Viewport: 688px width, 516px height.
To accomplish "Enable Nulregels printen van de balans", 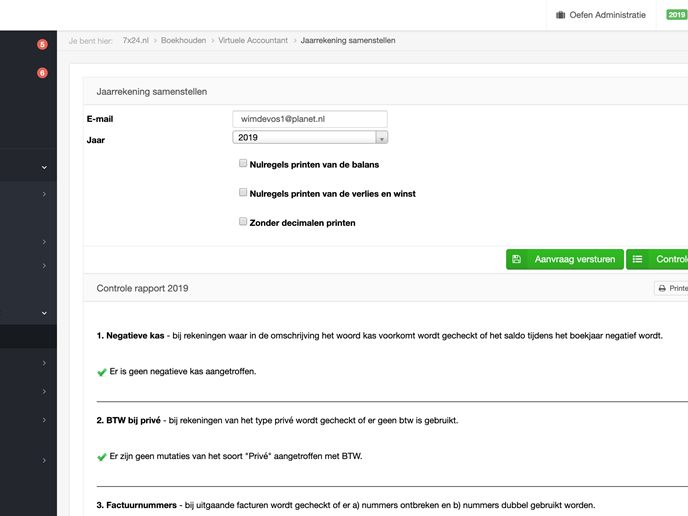I will click(x=243, y=163).
